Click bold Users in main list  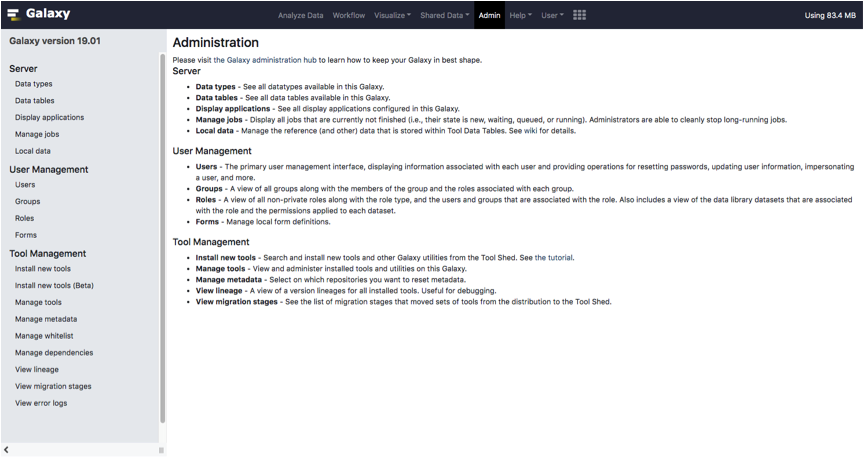[206, 166]
